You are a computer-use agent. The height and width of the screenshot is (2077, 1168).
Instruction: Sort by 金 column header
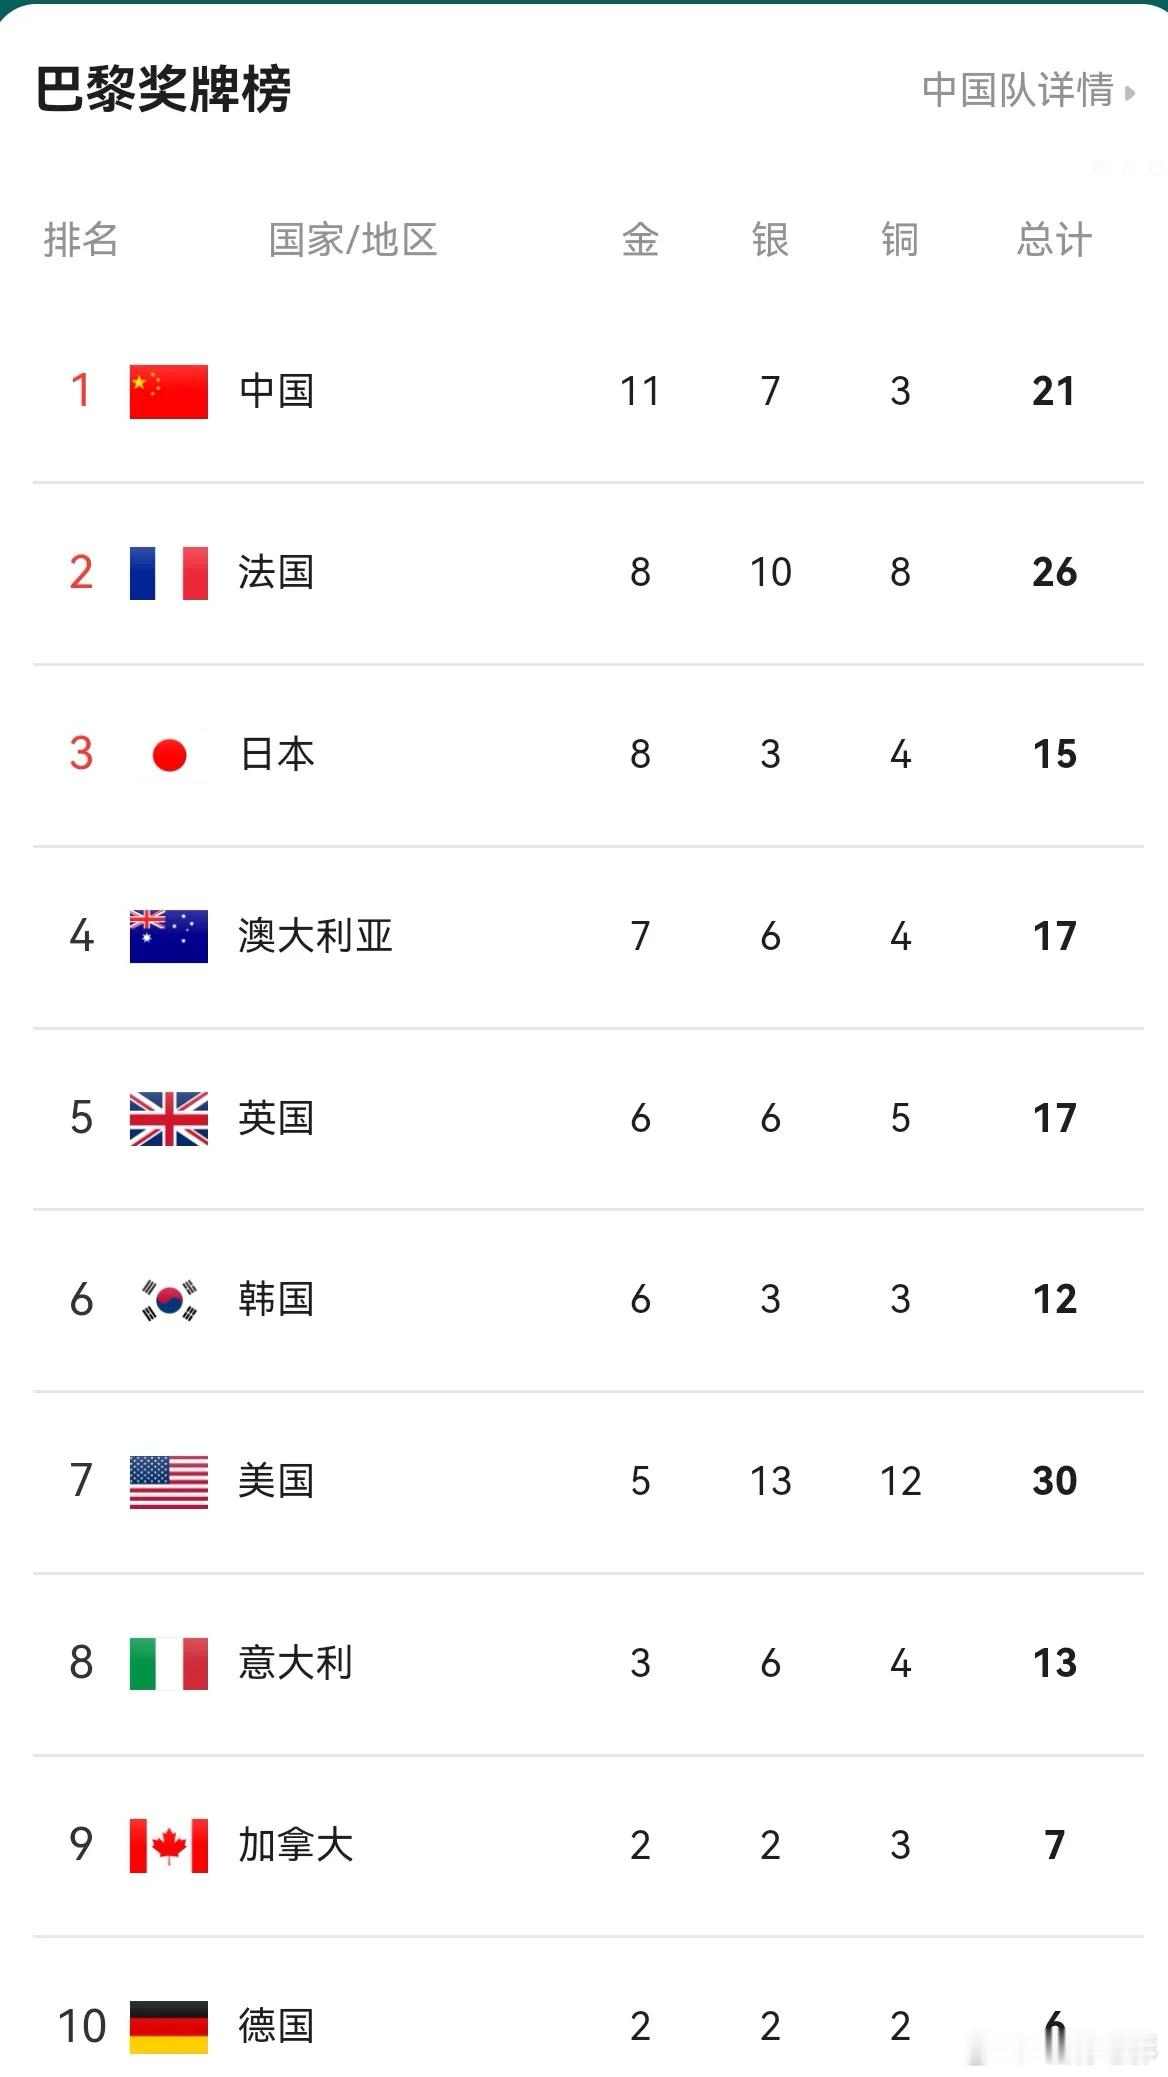click(640, 240)
